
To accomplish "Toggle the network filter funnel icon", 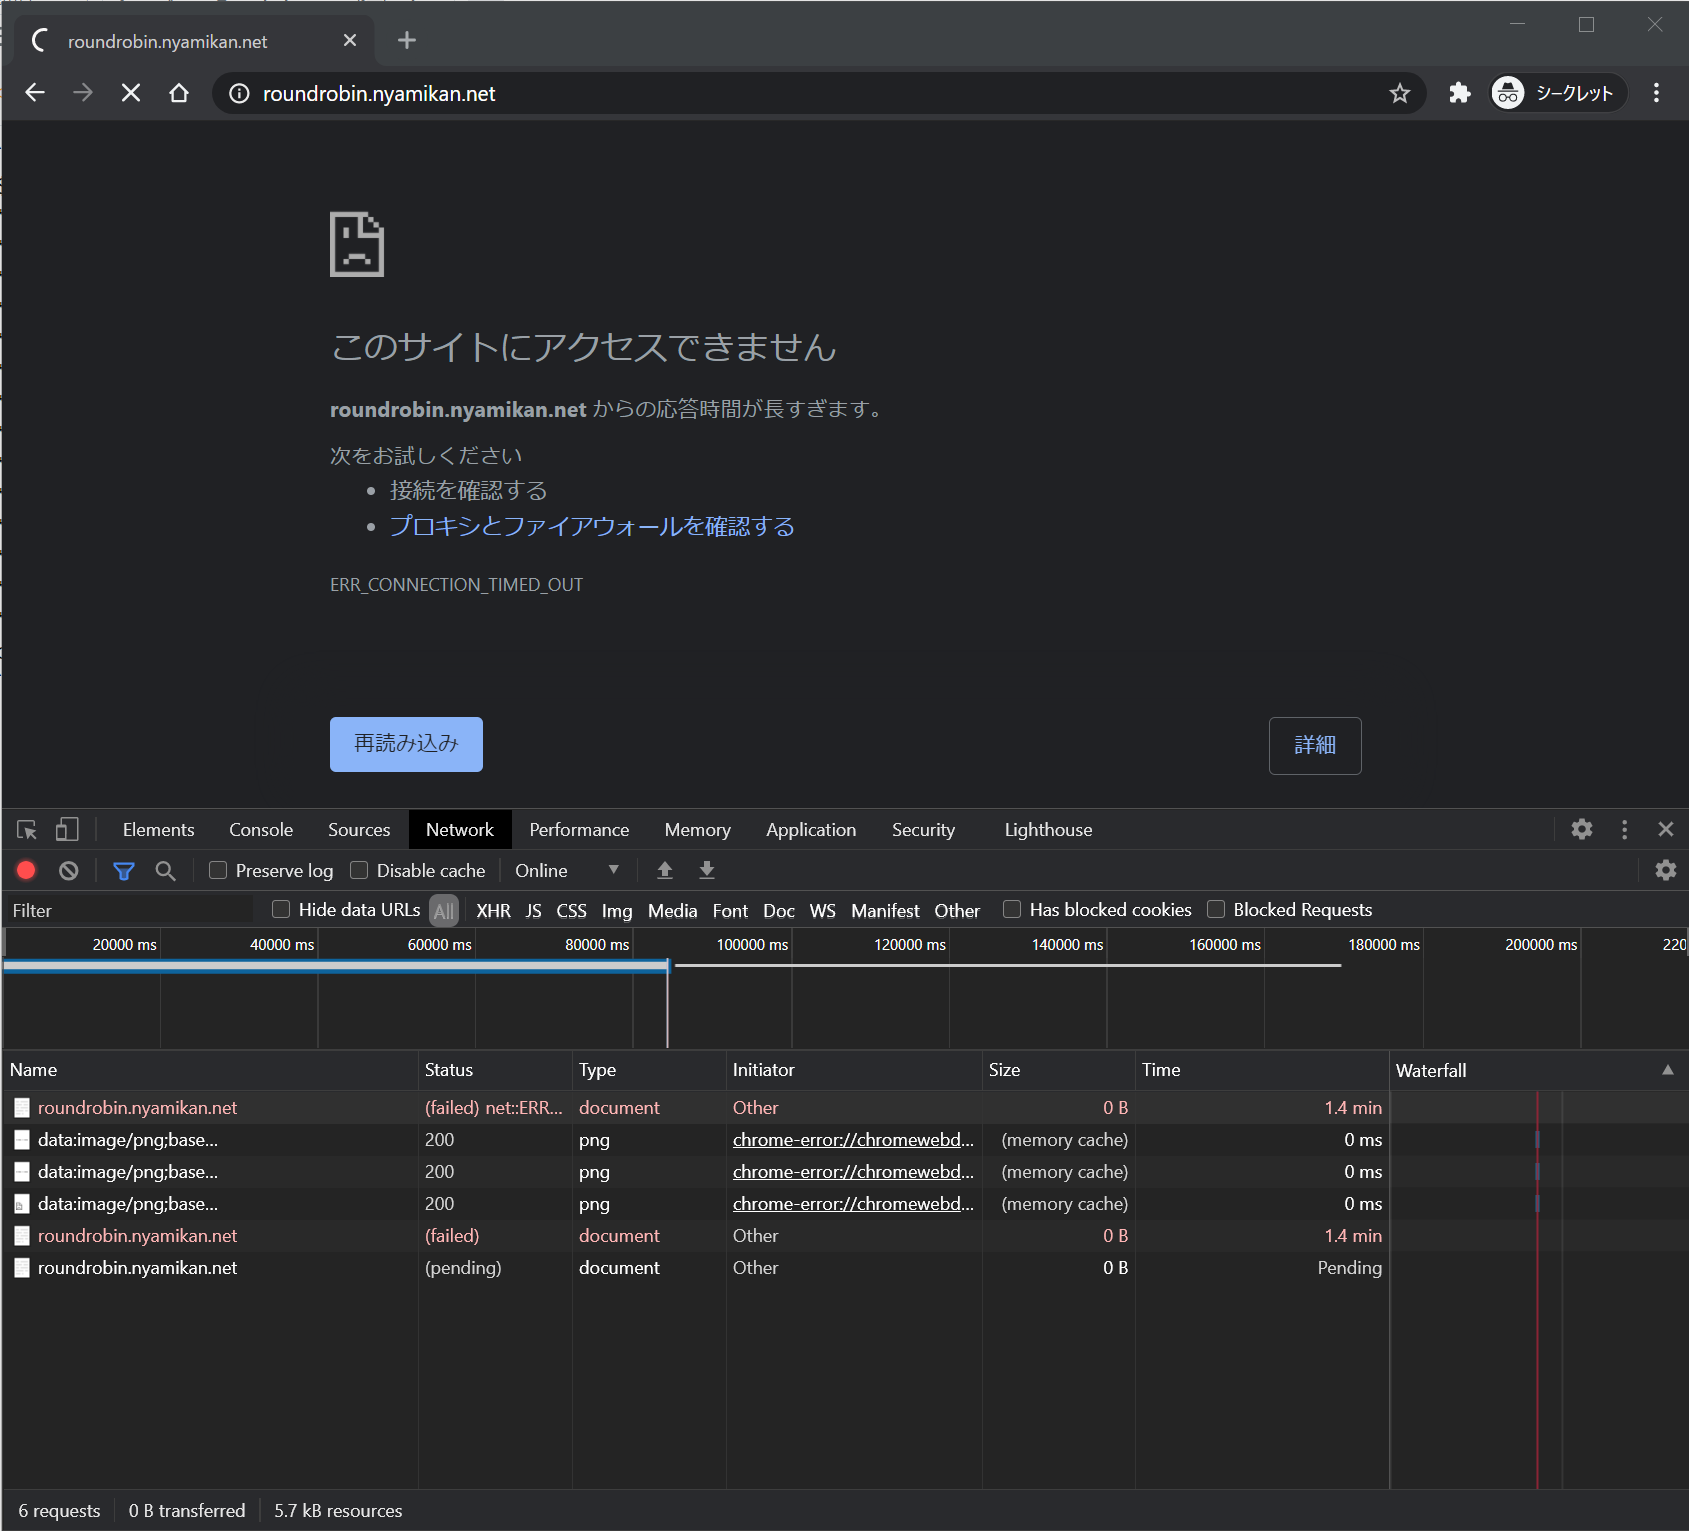I will click(x=124, y=870).
